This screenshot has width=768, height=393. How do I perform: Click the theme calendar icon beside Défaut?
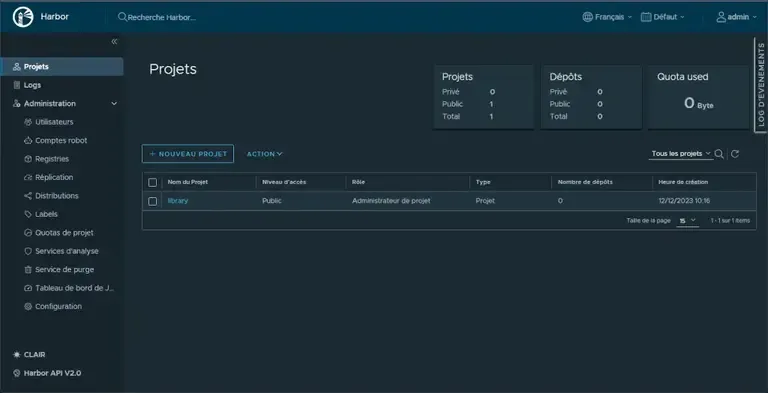tap(646, 17)
